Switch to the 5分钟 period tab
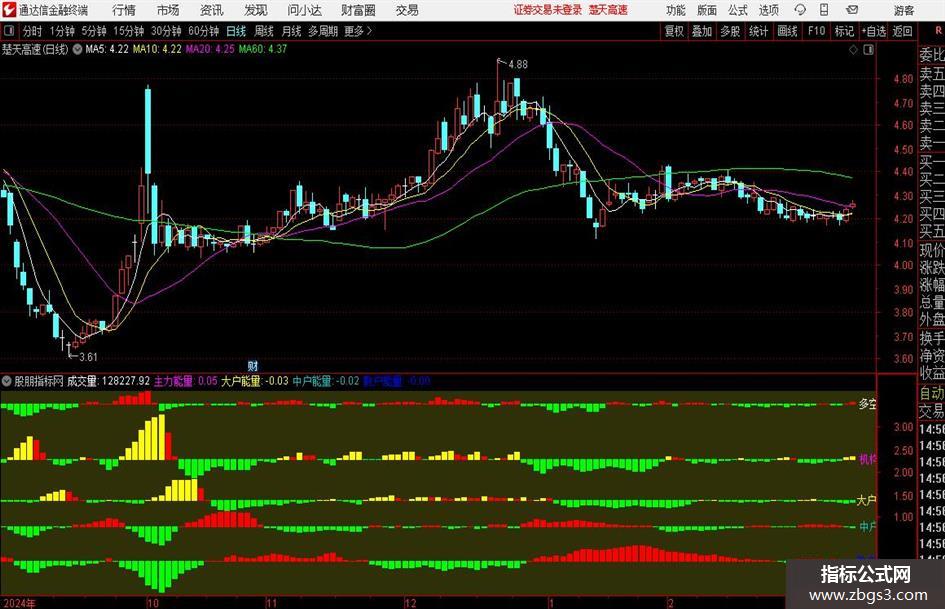Viewport: 945px width, 609px height. coord(93,31)
